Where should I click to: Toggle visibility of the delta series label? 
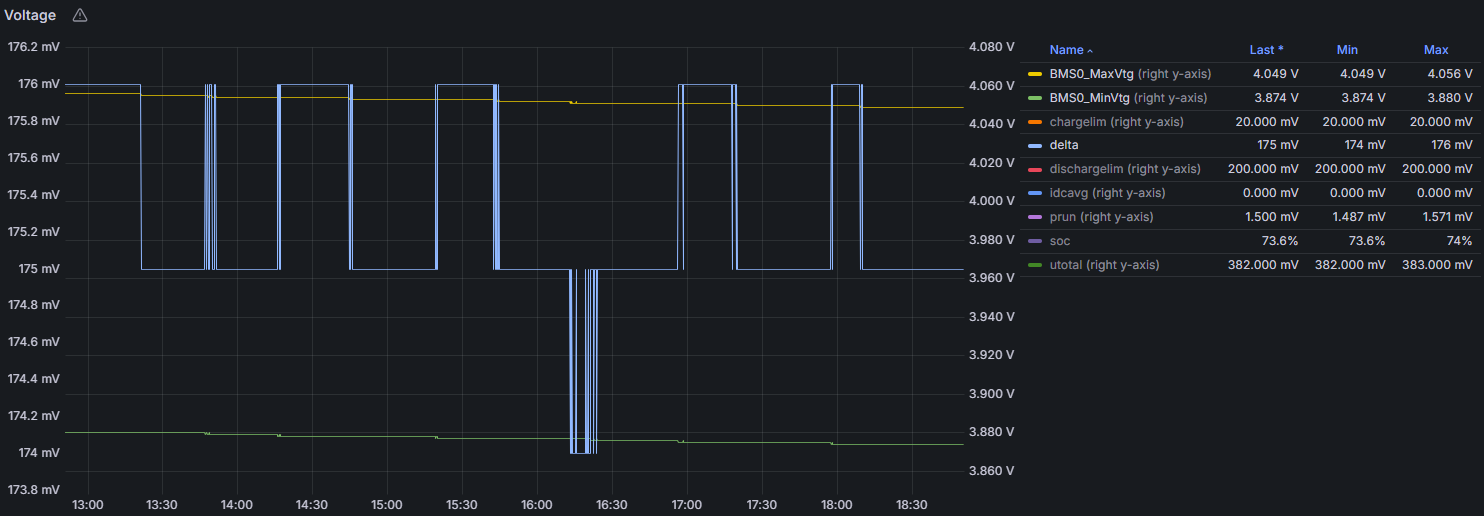[1063, 146]
